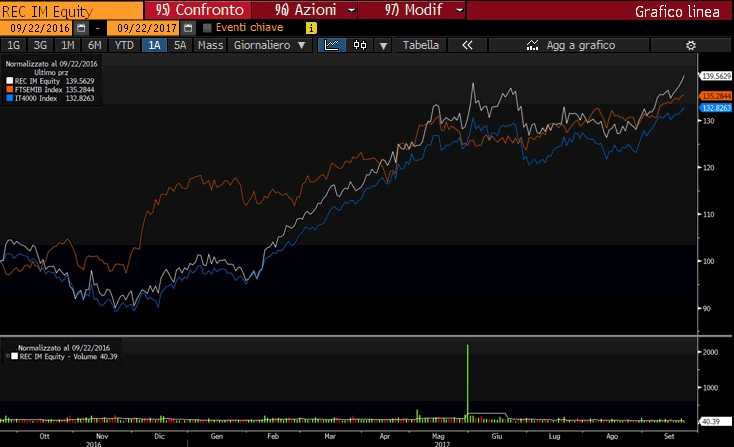Select the line chart type icon
Image resolution: width=734 pixels, height=447 pixels.
coord(332,45)
